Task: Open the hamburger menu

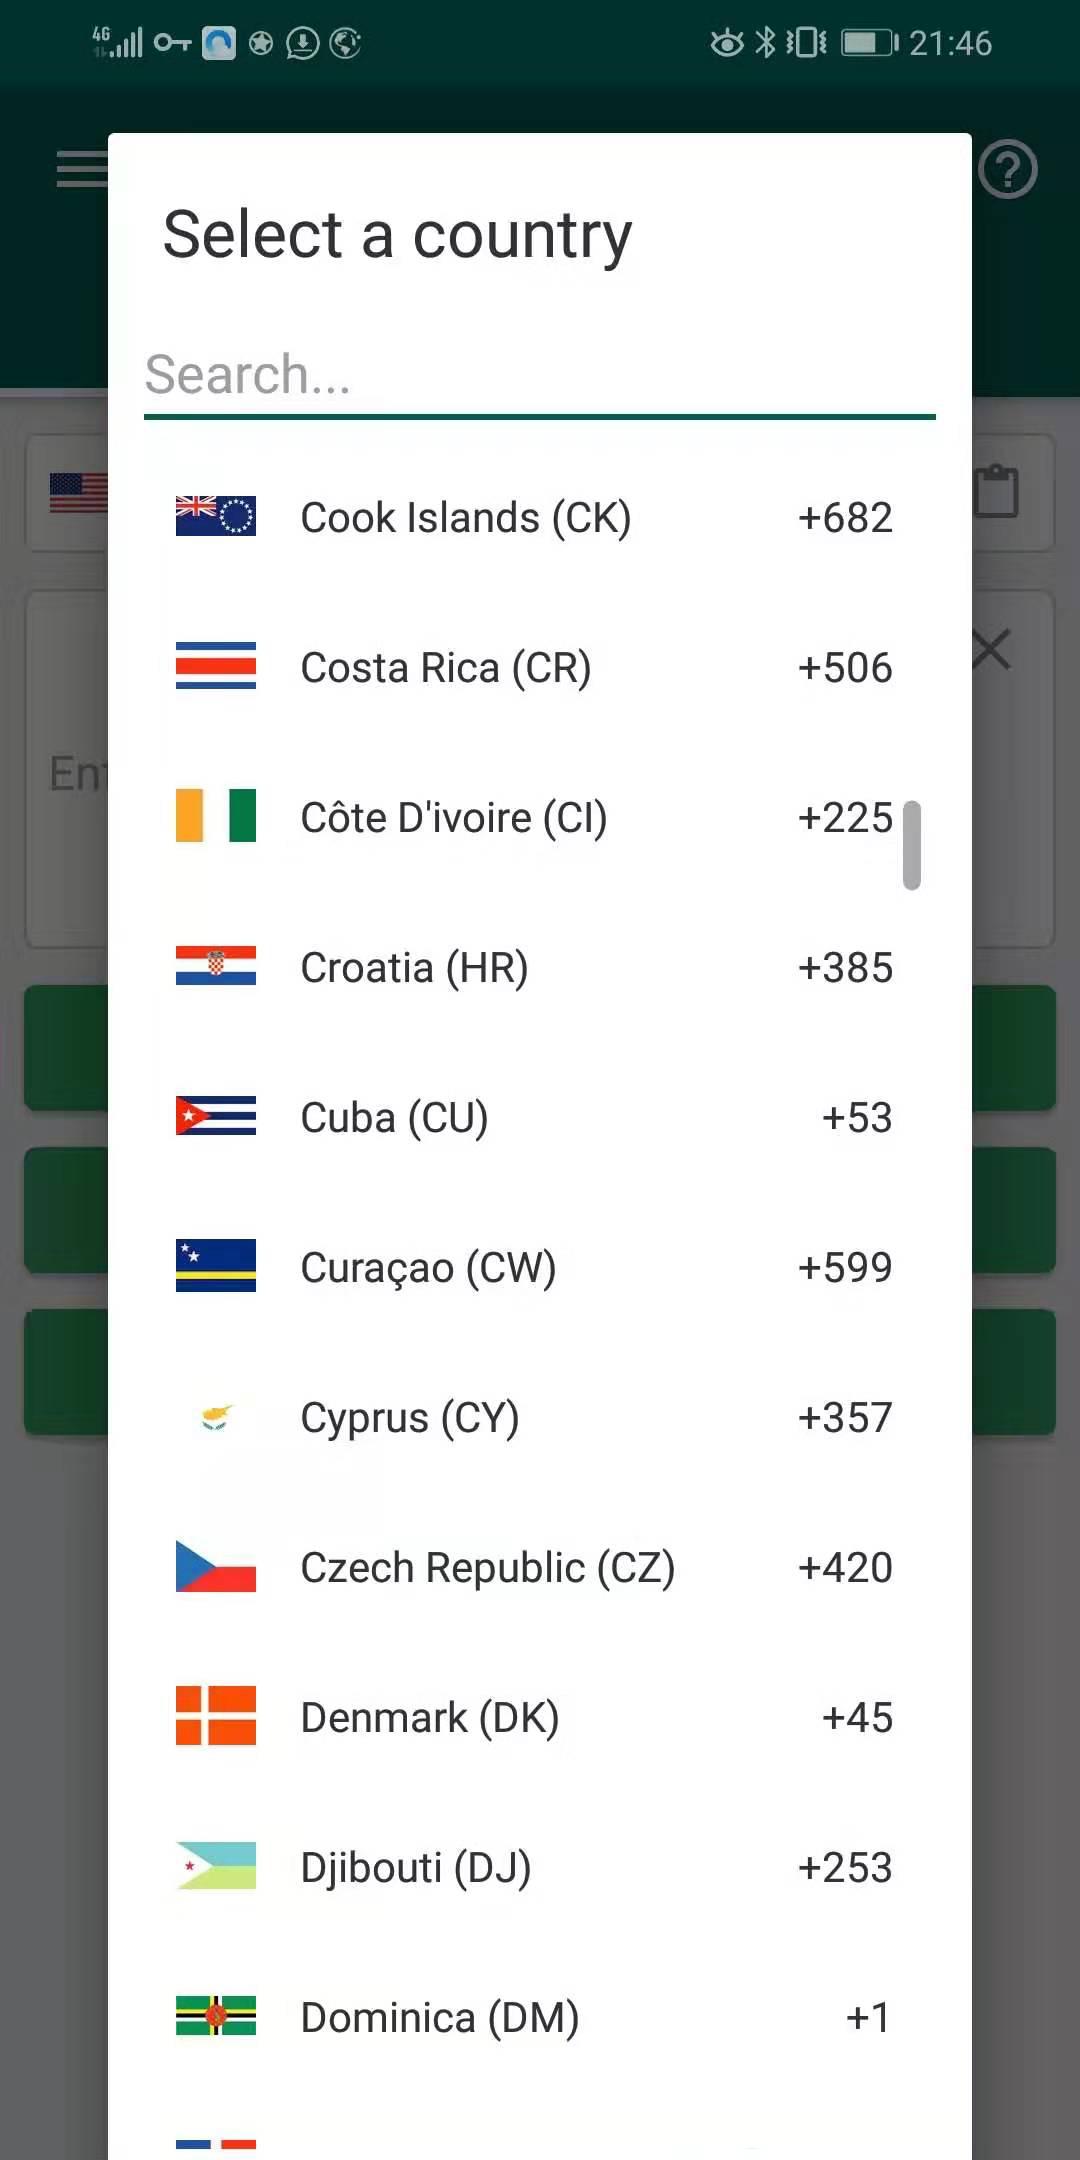Action: point(82,169)
